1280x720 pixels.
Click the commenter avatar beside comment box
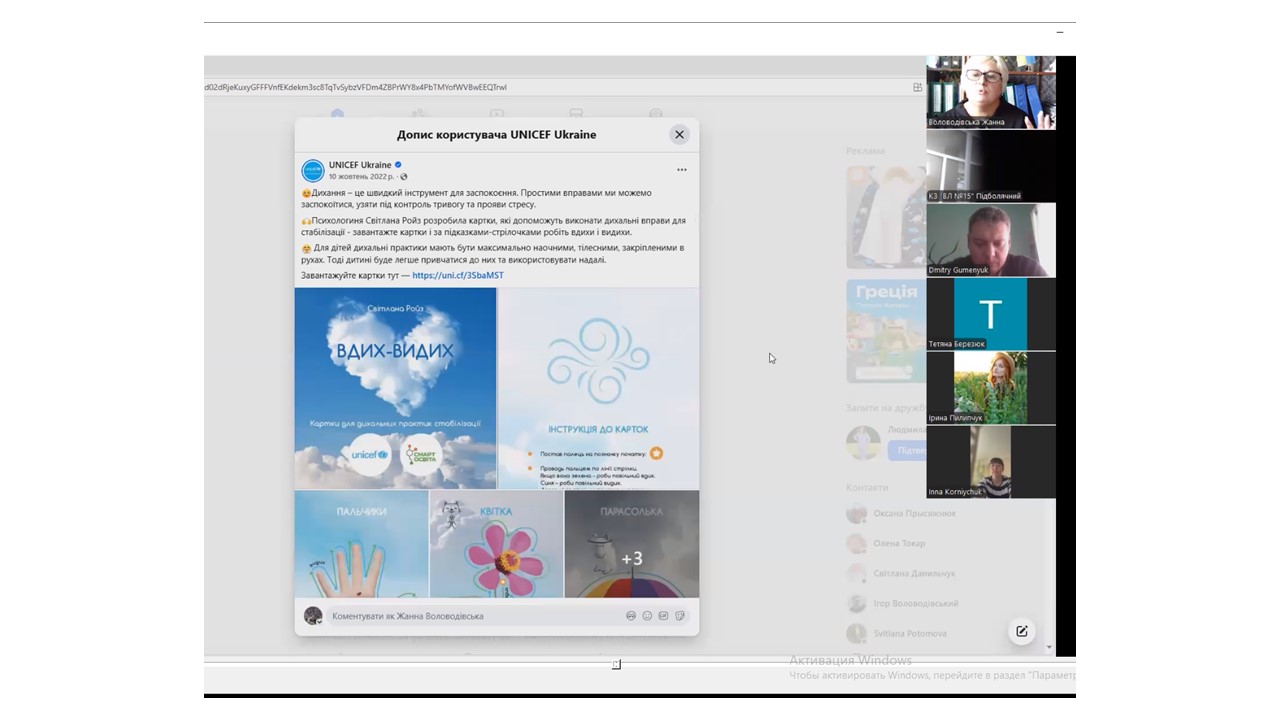313,616
